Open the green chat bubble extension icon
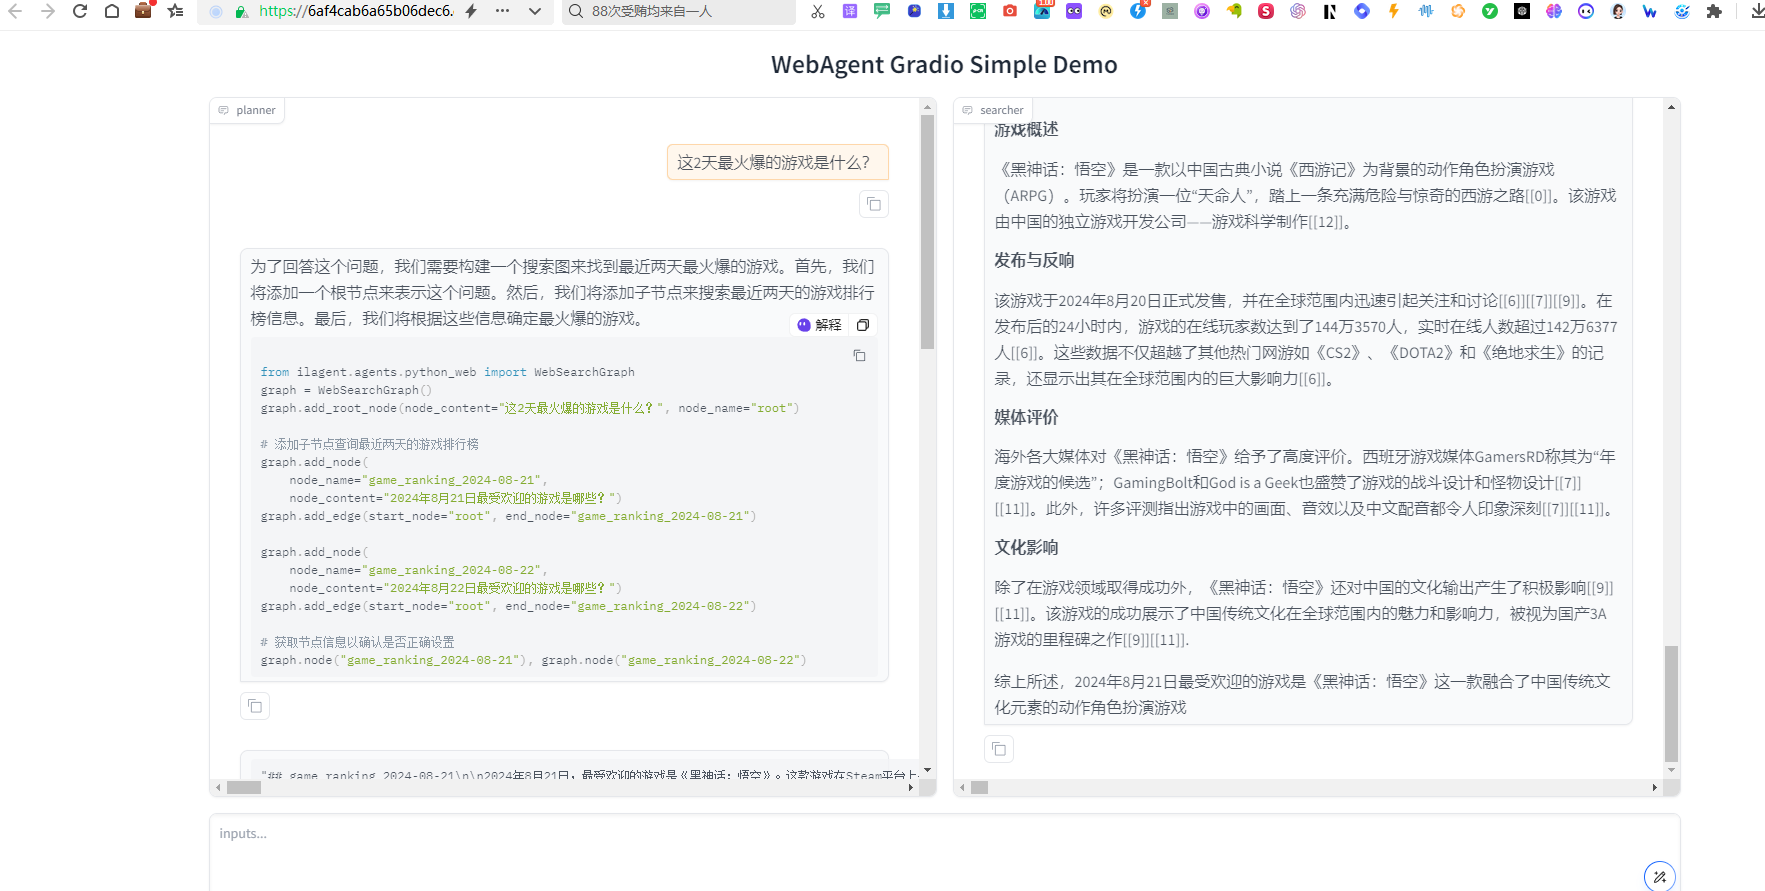The height and width of the screenshot is (891, 1765). 882,11
